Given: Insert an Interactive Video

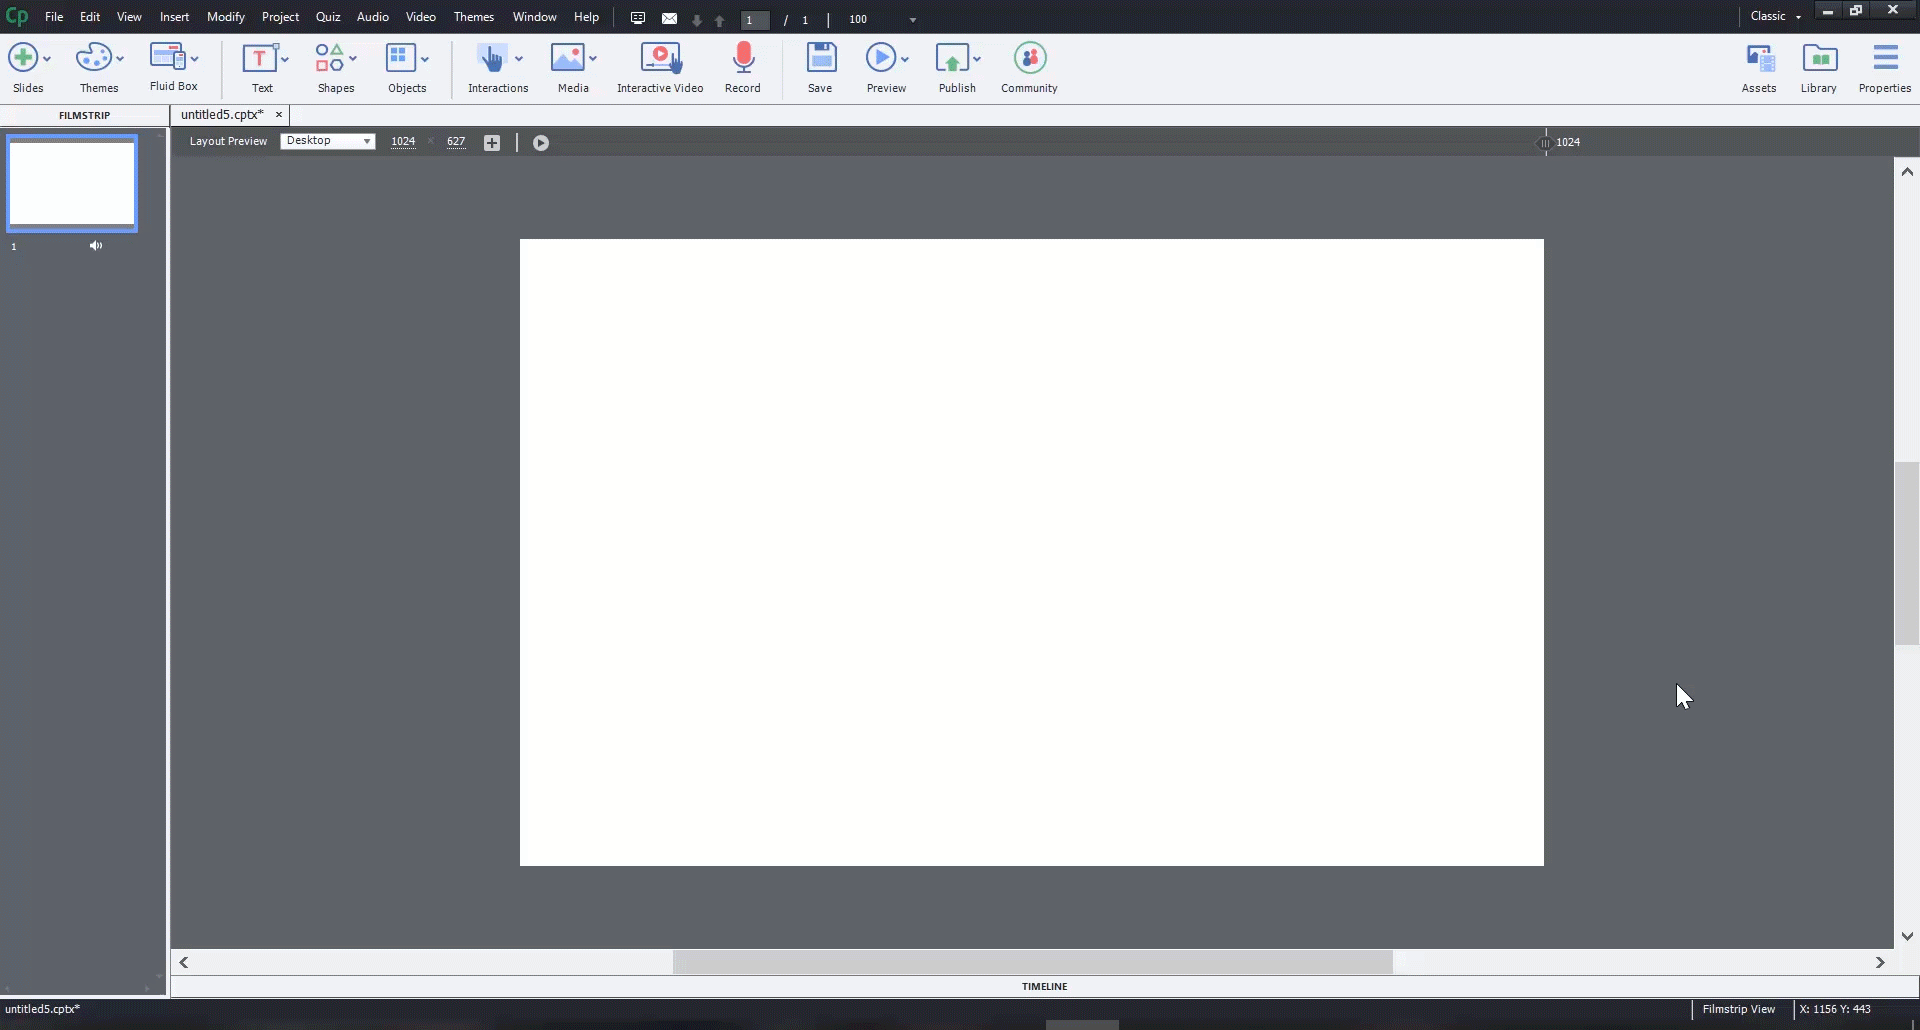Looking at the screenshot, I should pyautogui.click(x=661, y=58).
